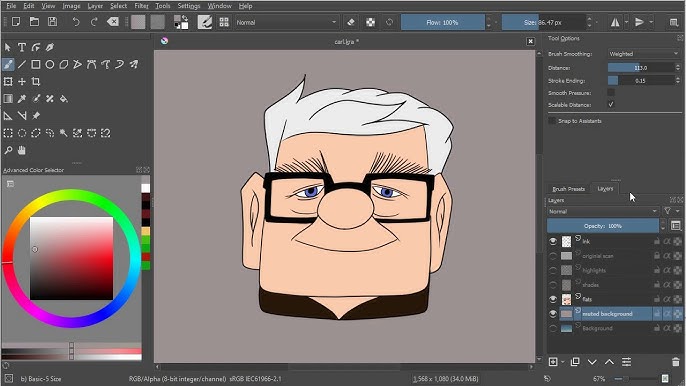This screenshot has width=686, height=386.
Task: Select the Text tool
Action: coord(21,47)
